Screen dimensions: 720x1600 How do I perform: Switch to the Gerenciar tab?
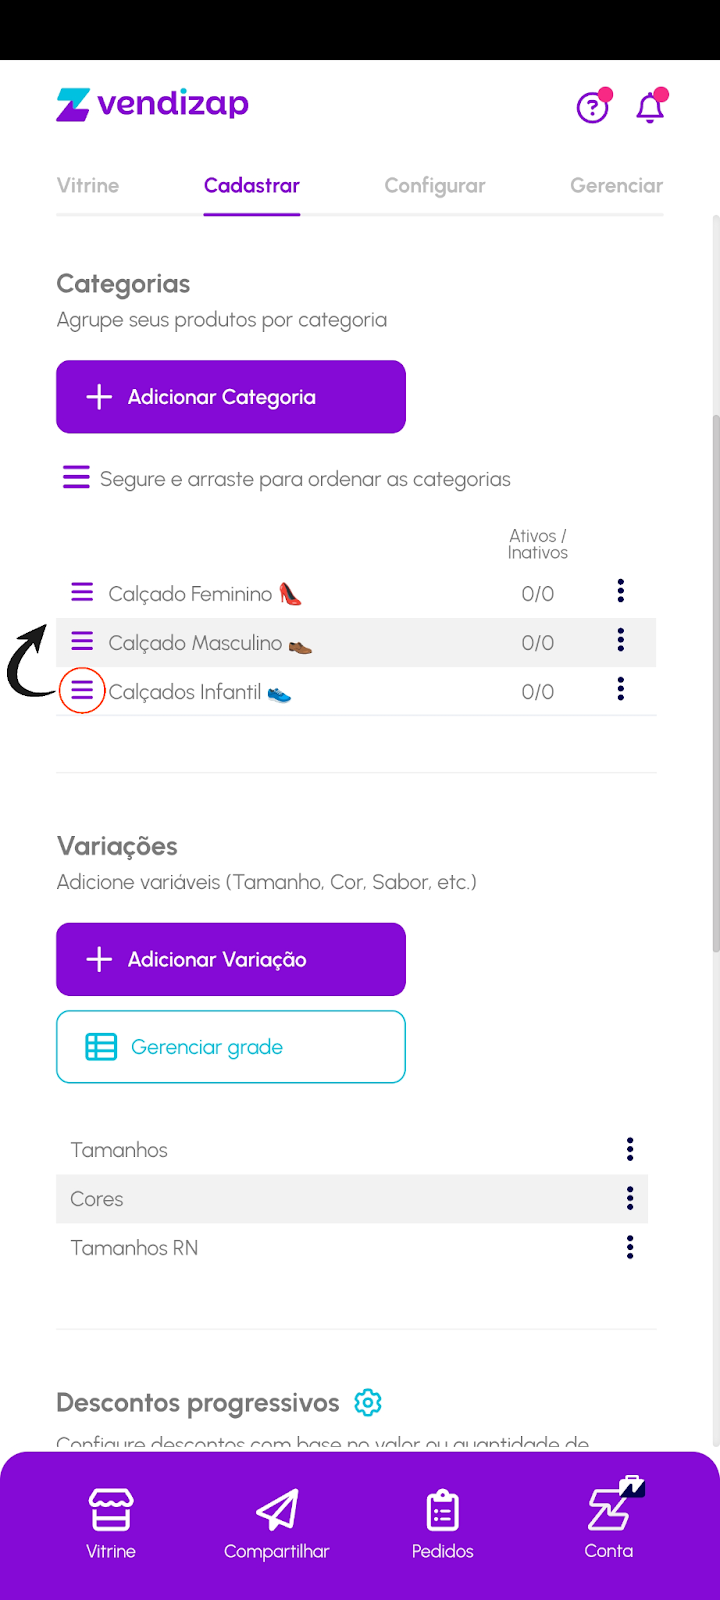[616, 186]
